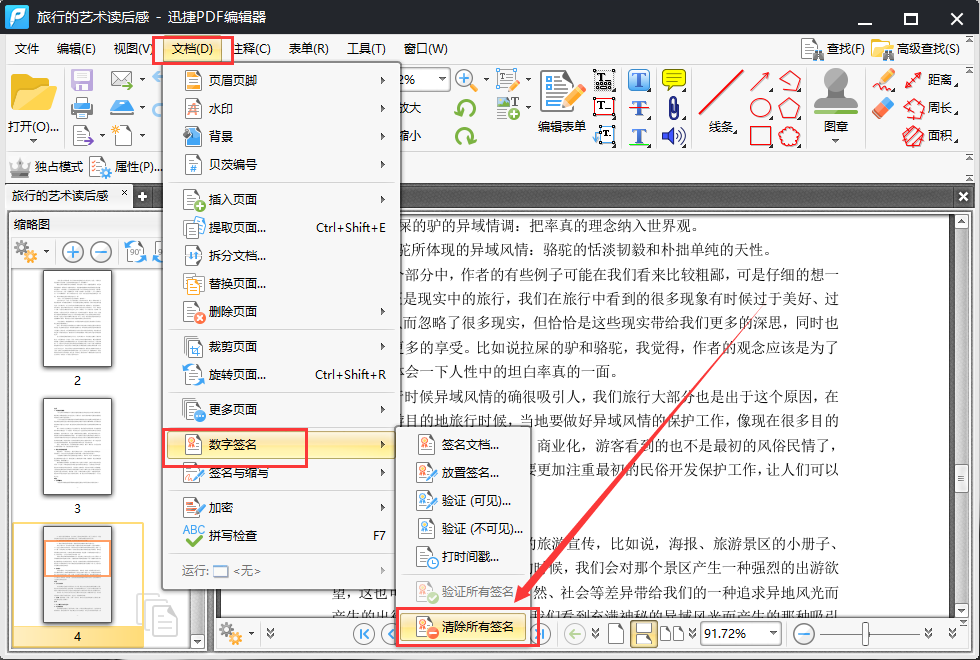Image resolution: width=980 pixels, height=660 pixels.
Task: Select the 面积 area tool
Action: click(x=931, y=136)
